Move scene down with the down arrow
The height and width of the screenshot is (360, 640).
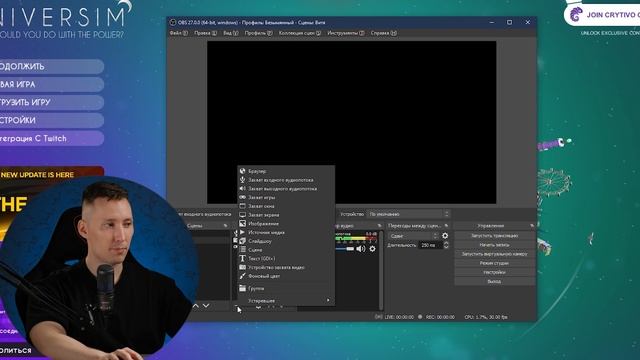pos(206,305)
